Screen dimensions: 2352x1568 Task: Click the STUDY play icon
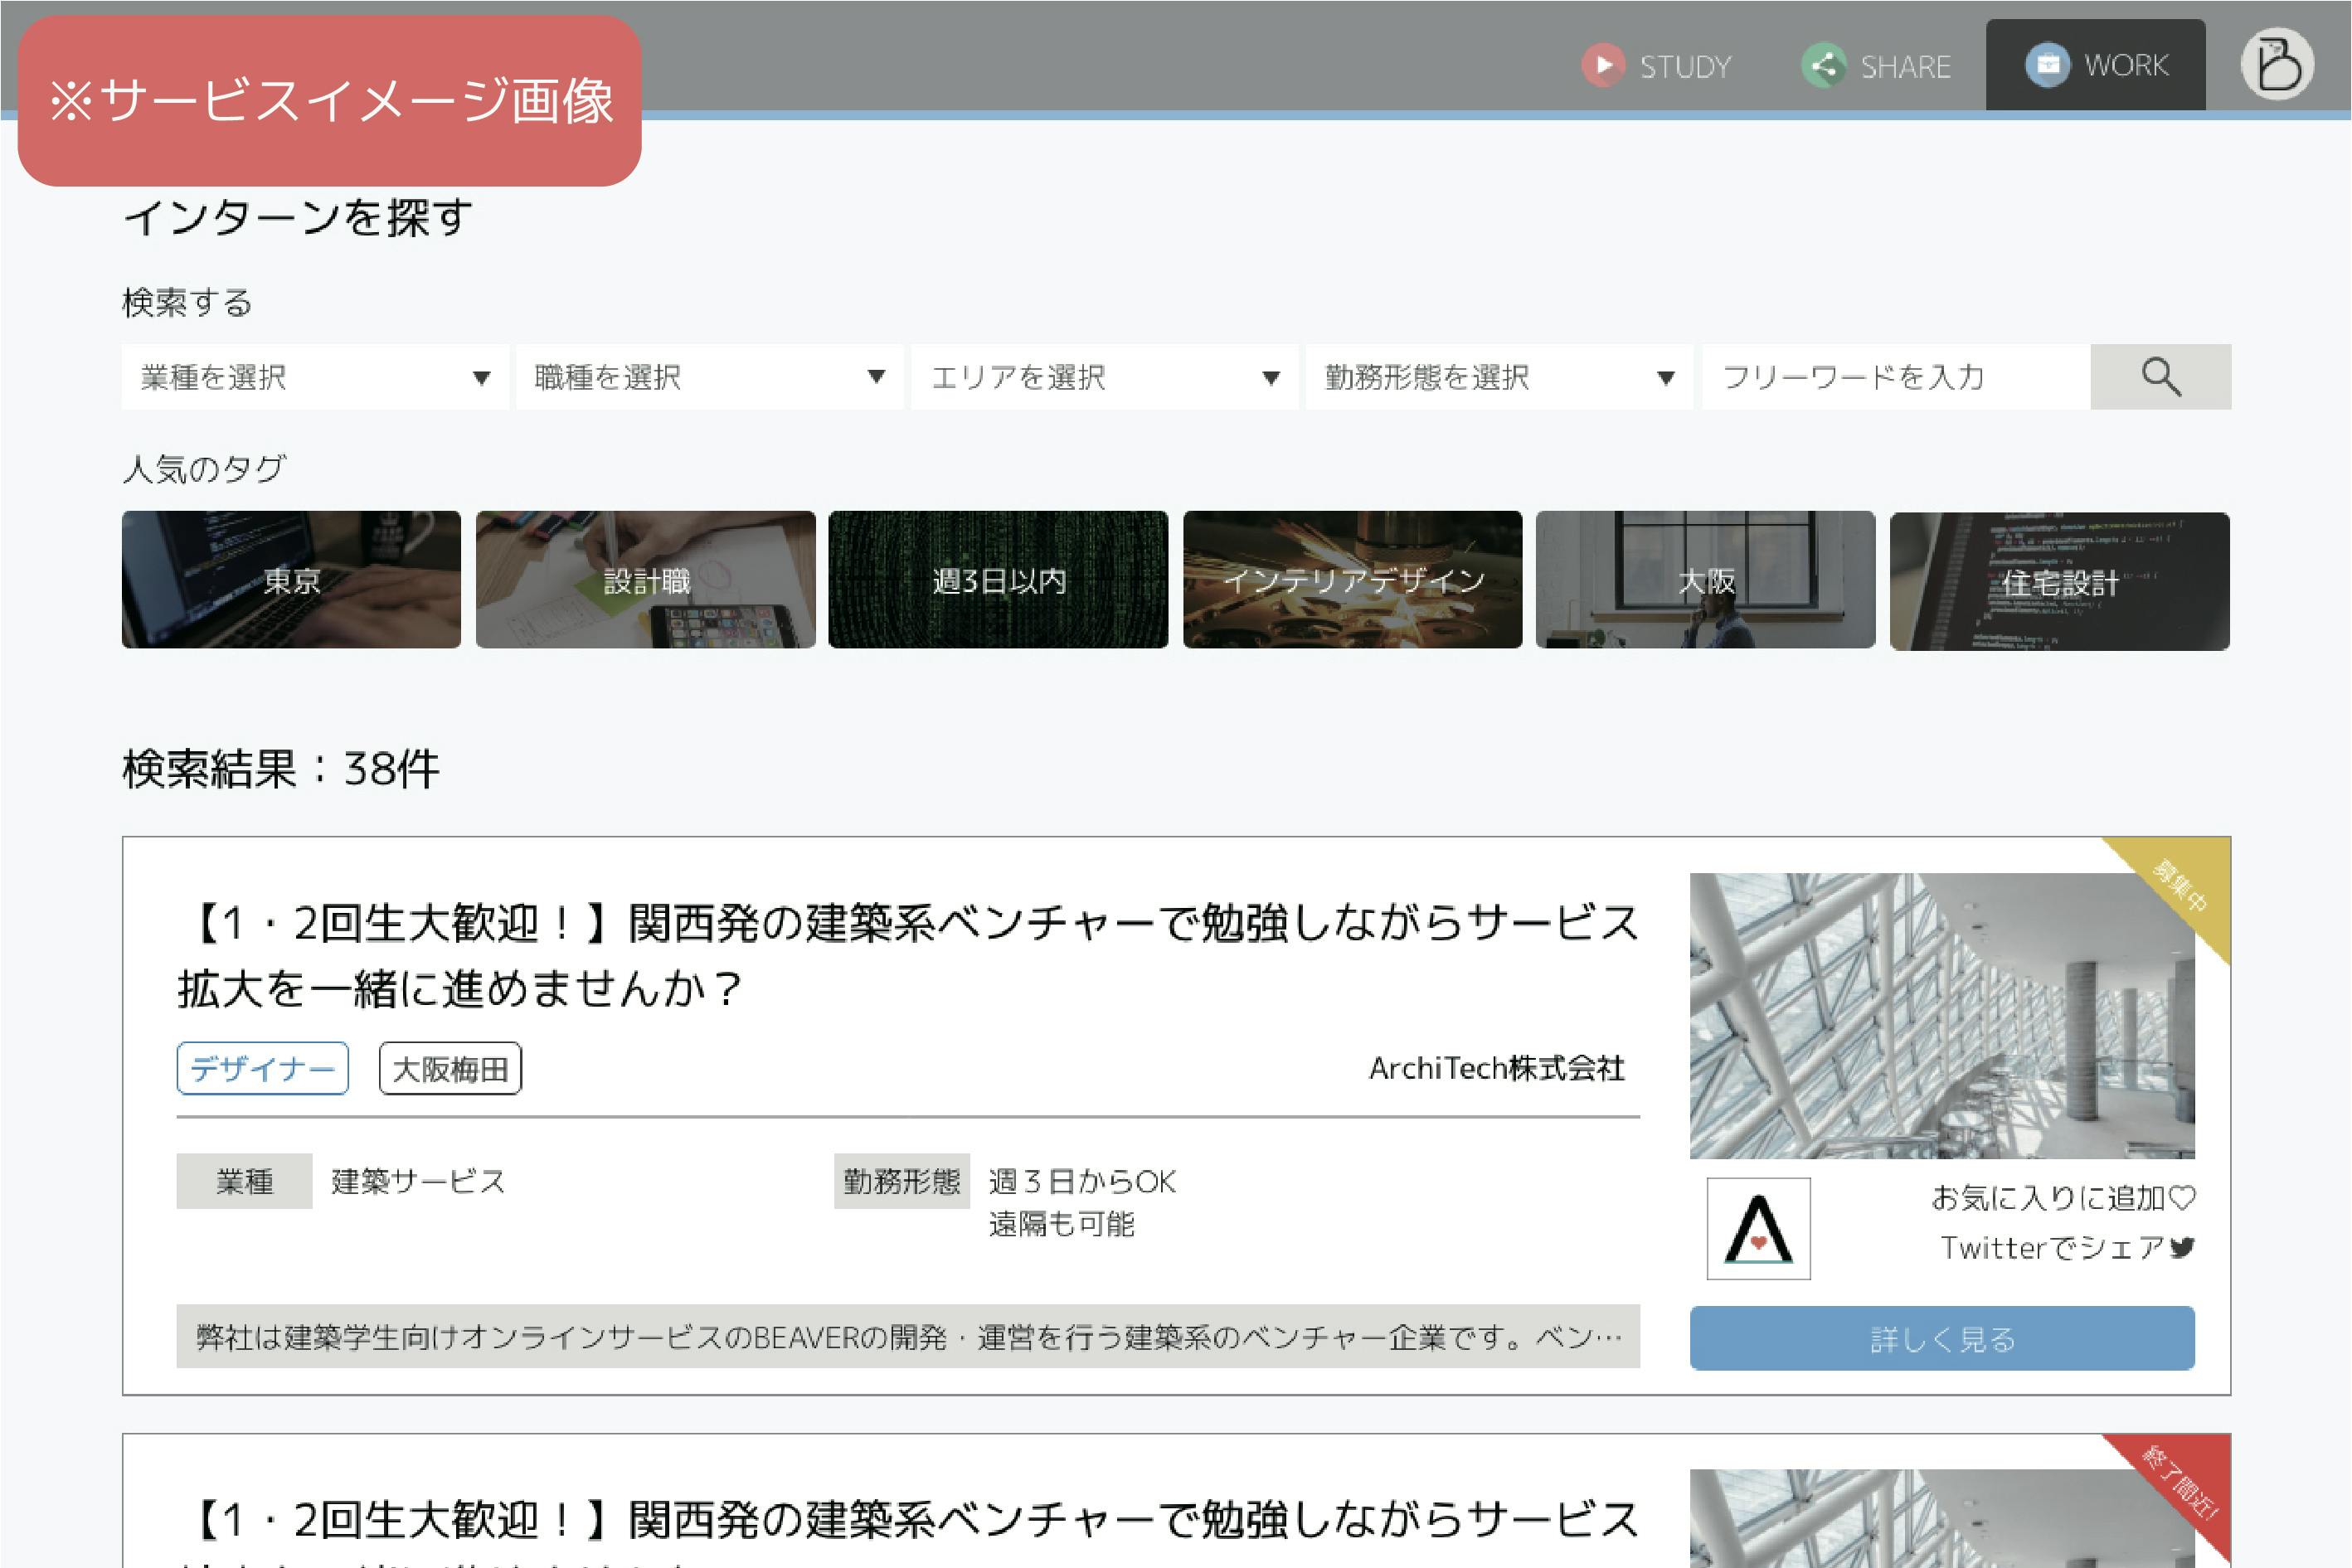(1603, 65)
